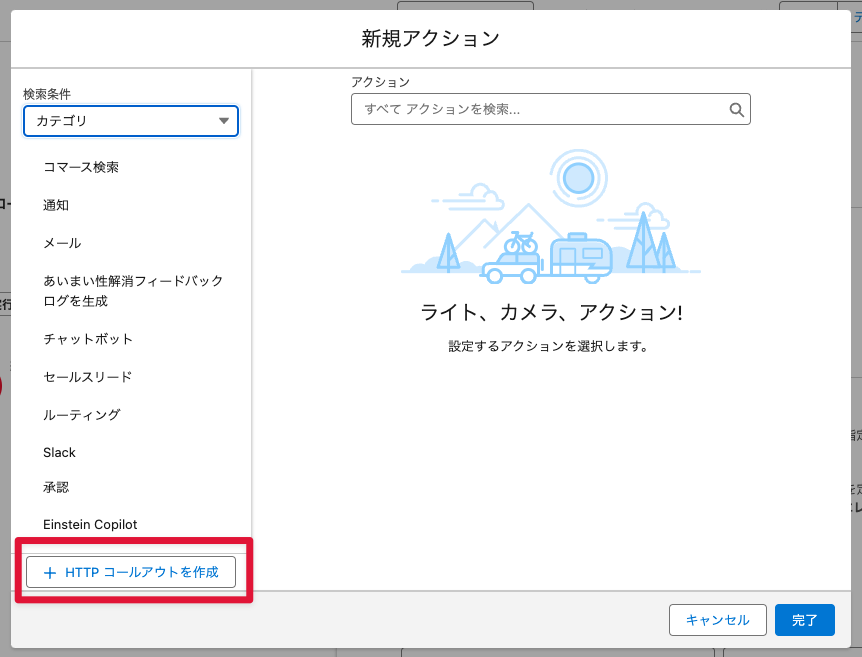862x657 pixels.
Task: Click the plus icon on HTTP callout button
Action: 50,573
